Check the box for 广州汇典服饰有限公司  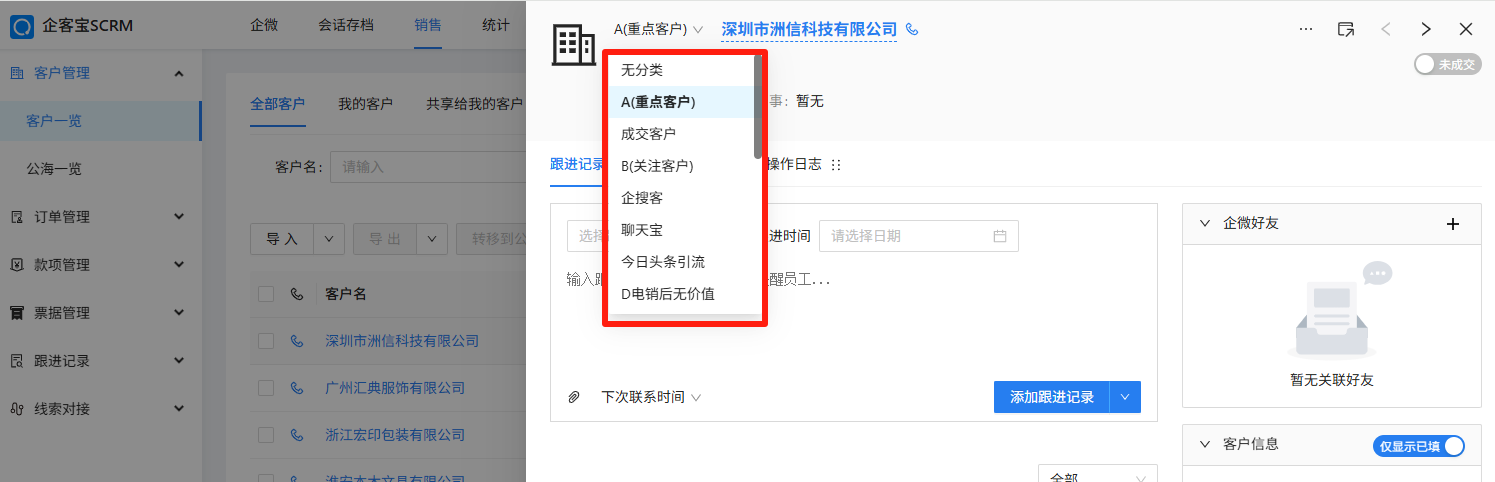tap(266, 388)
